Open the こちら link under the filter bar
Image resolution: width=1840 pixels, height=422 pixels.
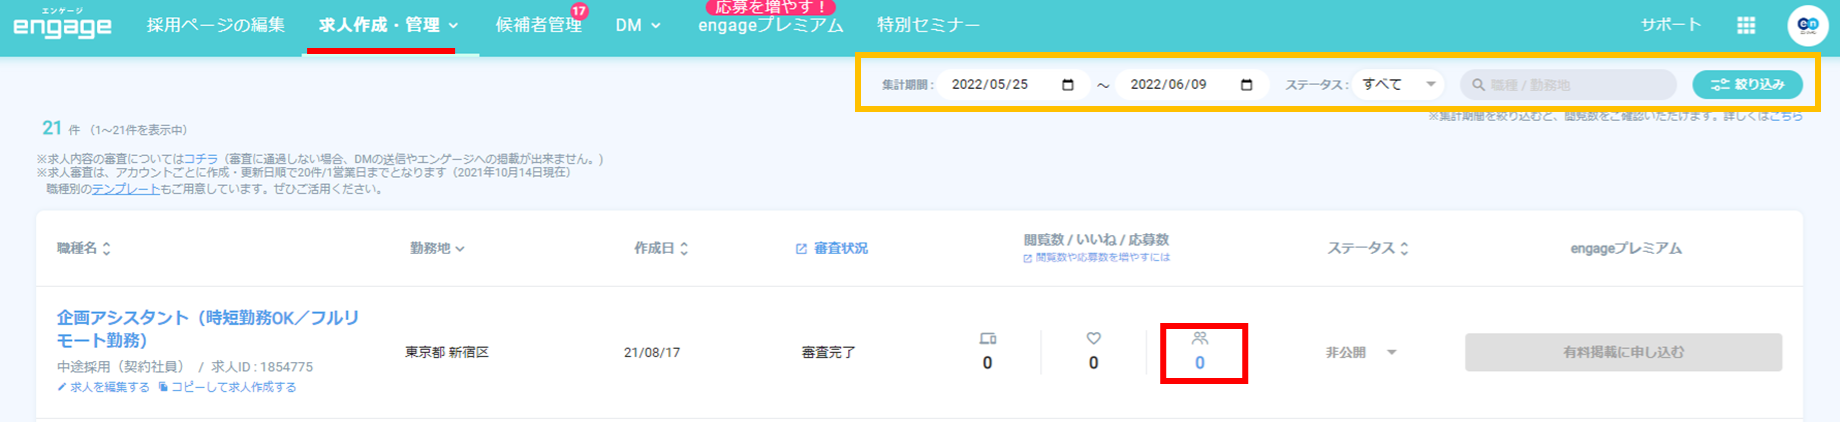1786,117
